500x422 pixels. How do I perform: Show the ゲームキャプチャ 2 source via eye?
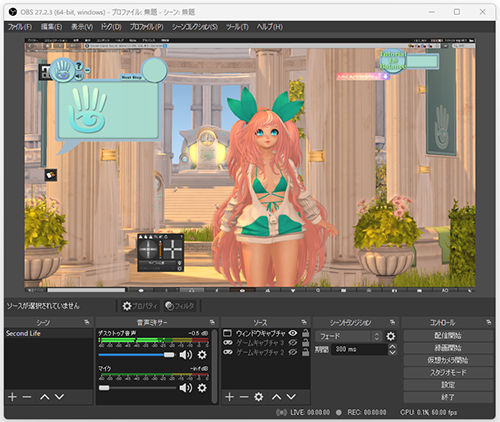pos(293,352)
